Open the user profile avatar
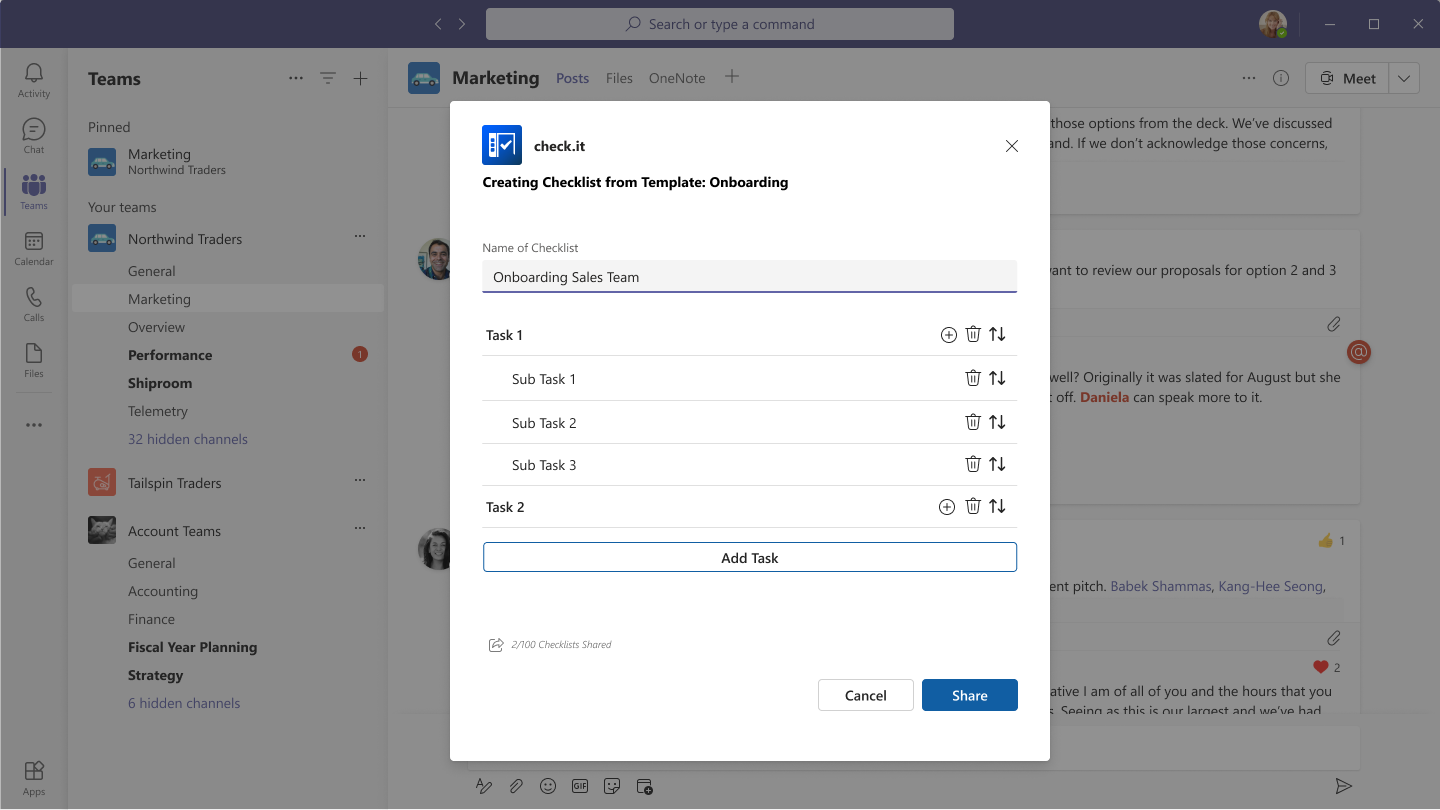Viewport: 1440px width, 810px height. (x=1273, y=24)
